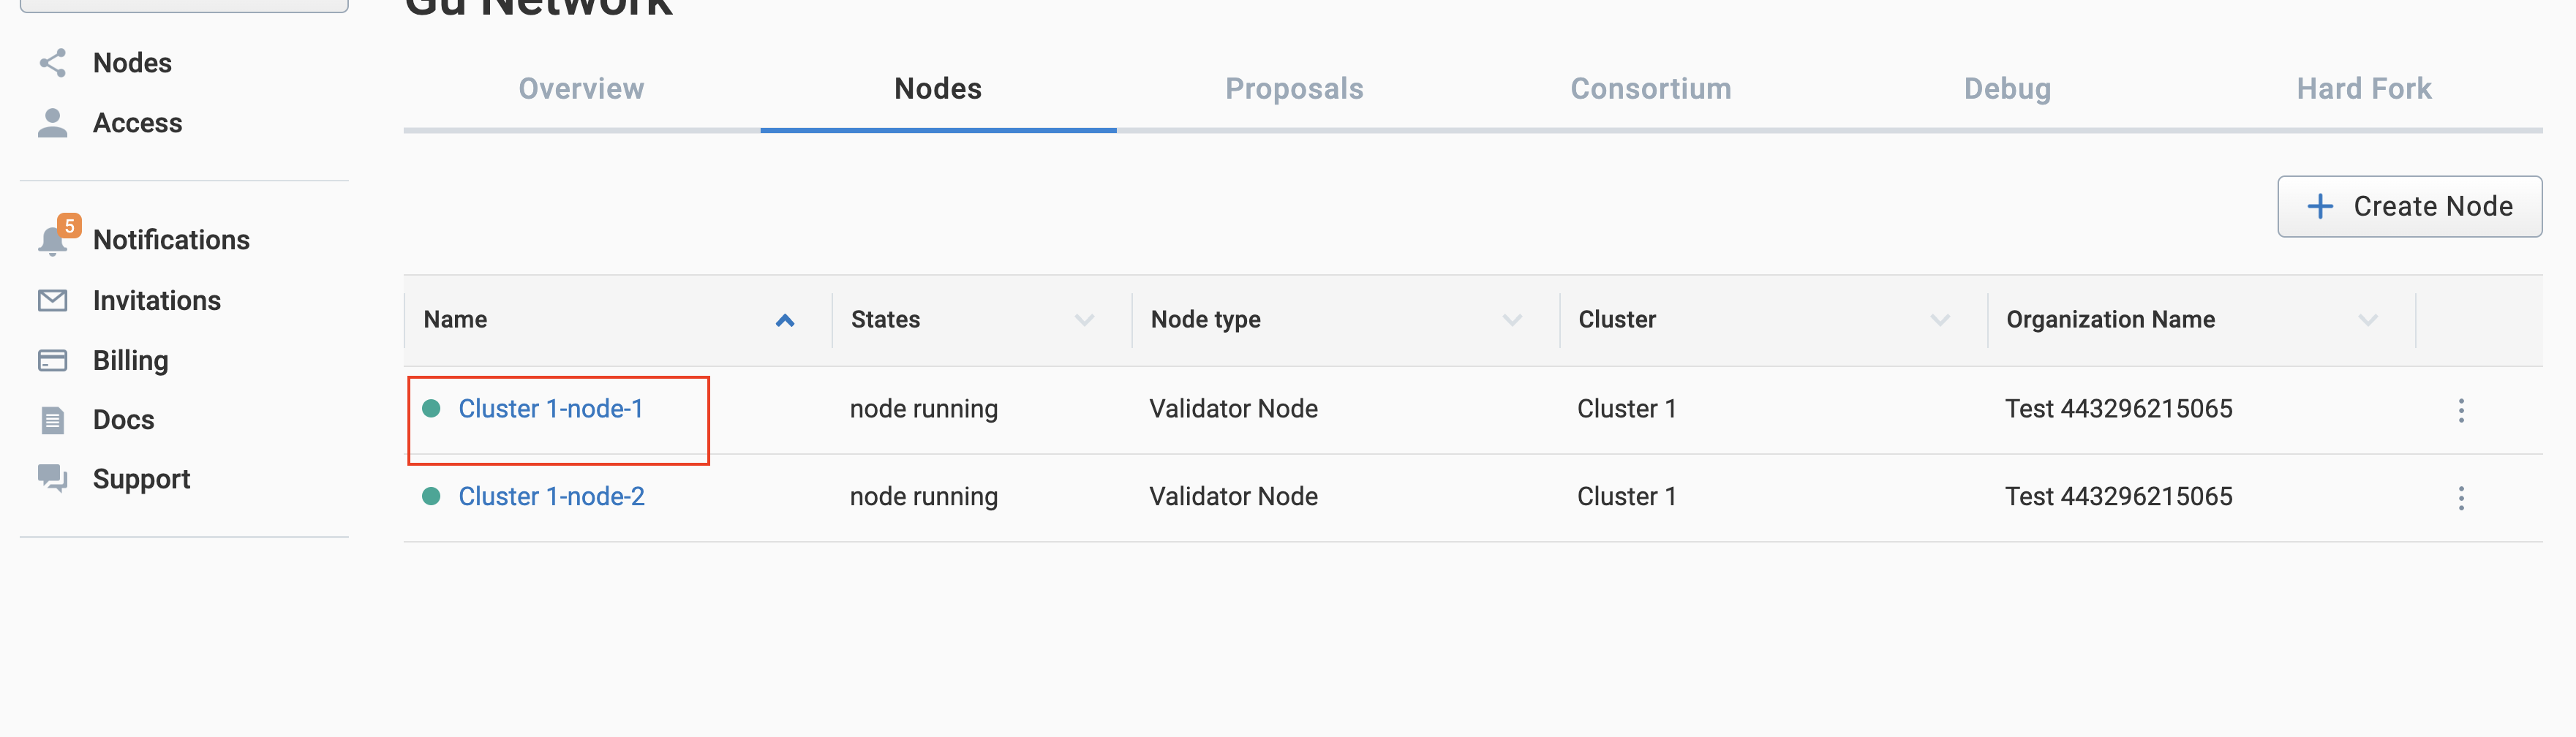Select the Billing card icon
This screenshot has height=737, width=2576.
(x=52, y=360)
